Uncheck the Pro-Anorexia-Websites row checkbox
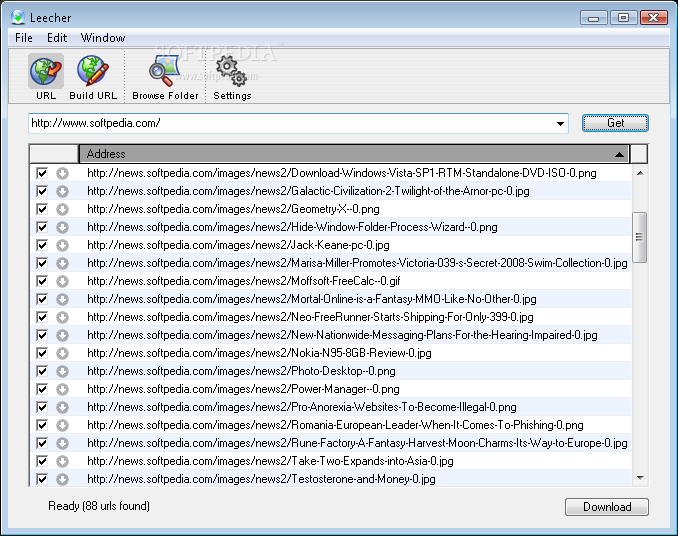This screenshot has width=678, height=536. click(42, 407)
